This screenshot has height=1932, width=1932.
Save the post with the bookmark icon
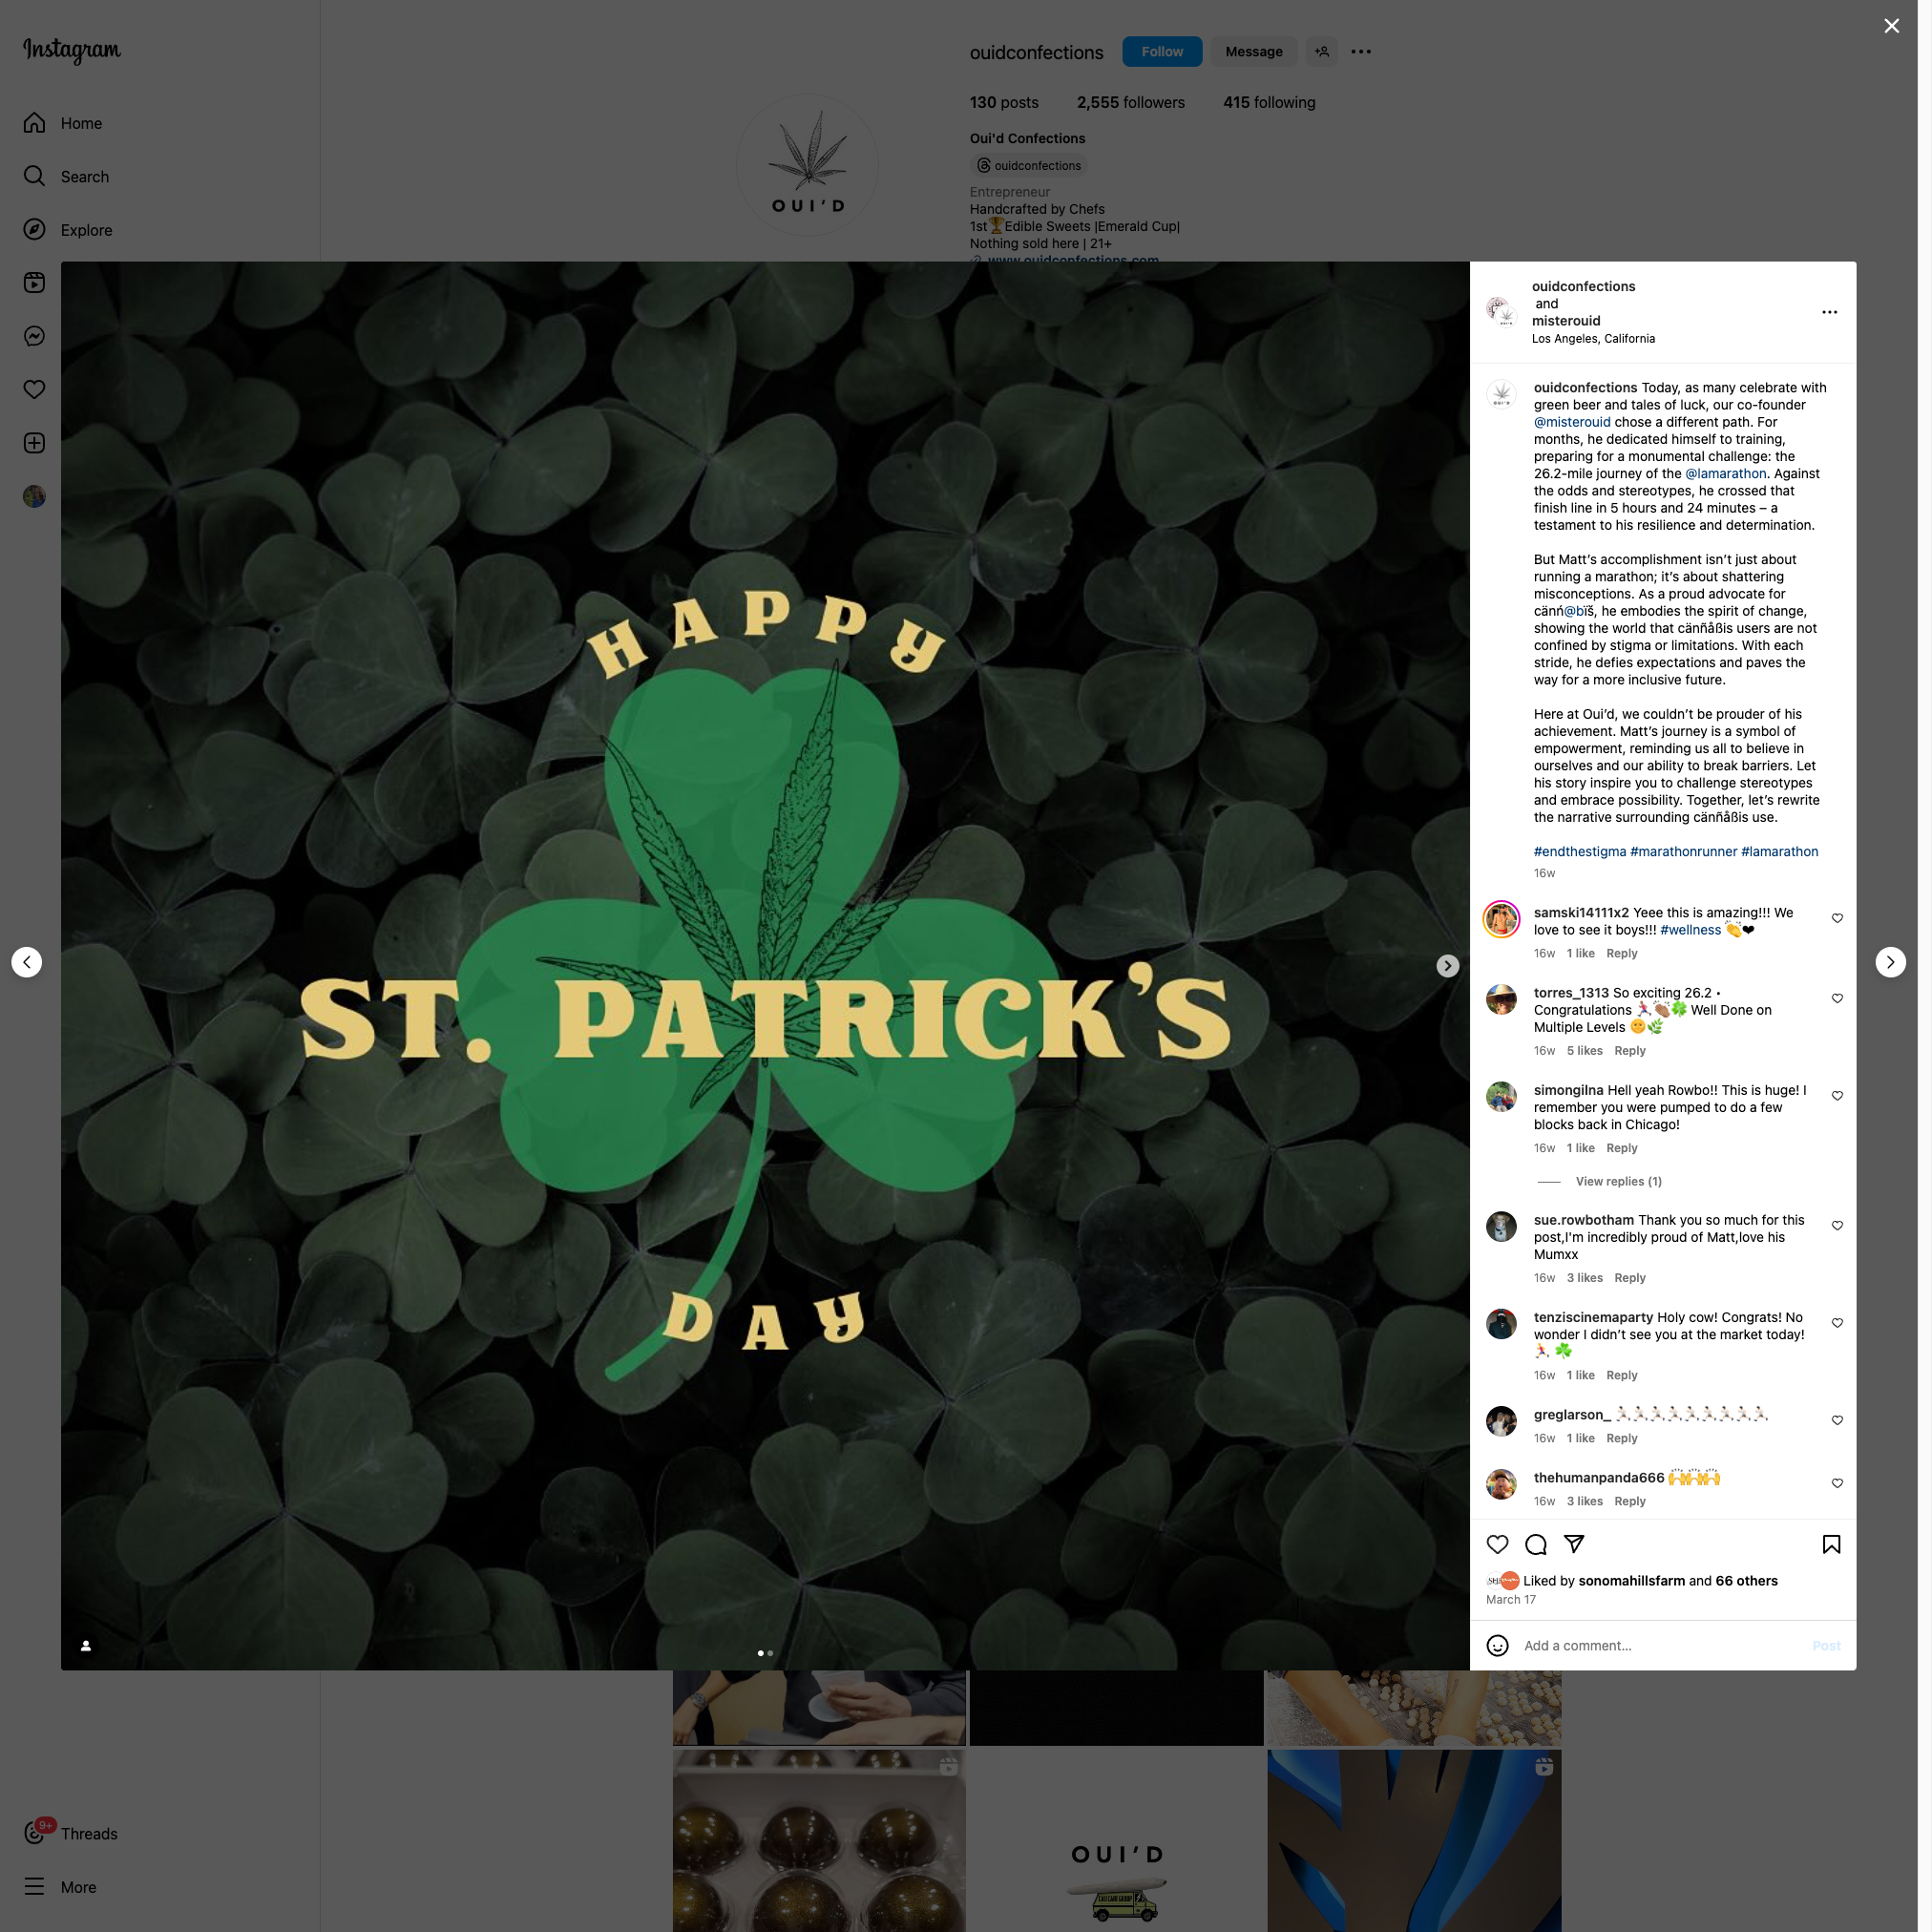pyautogui.click(x=1831, y=1544)
